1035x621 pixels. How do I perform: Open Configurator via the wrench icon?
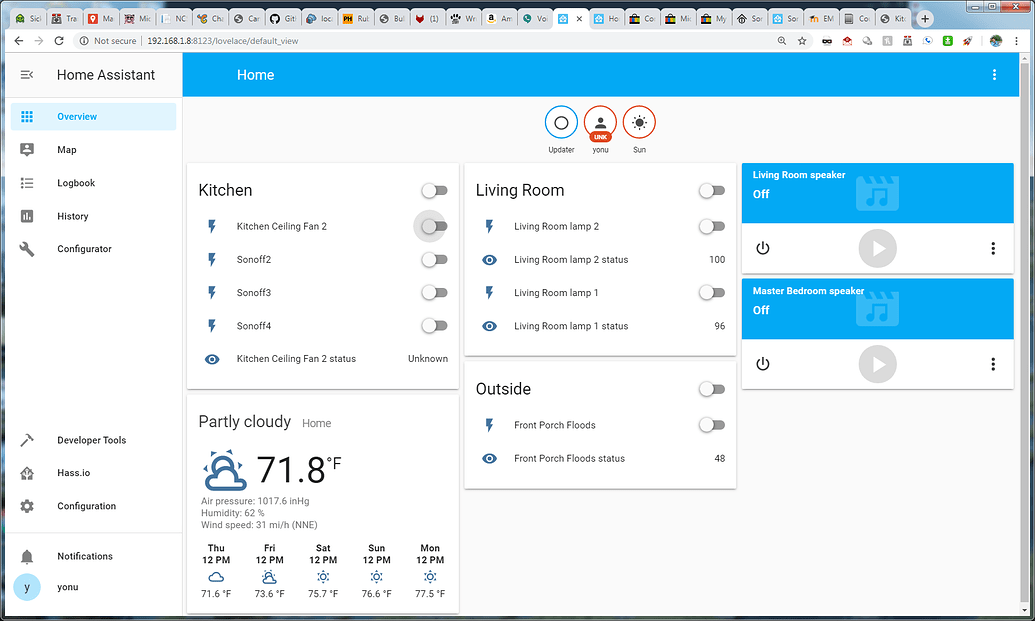coord(28,248)
